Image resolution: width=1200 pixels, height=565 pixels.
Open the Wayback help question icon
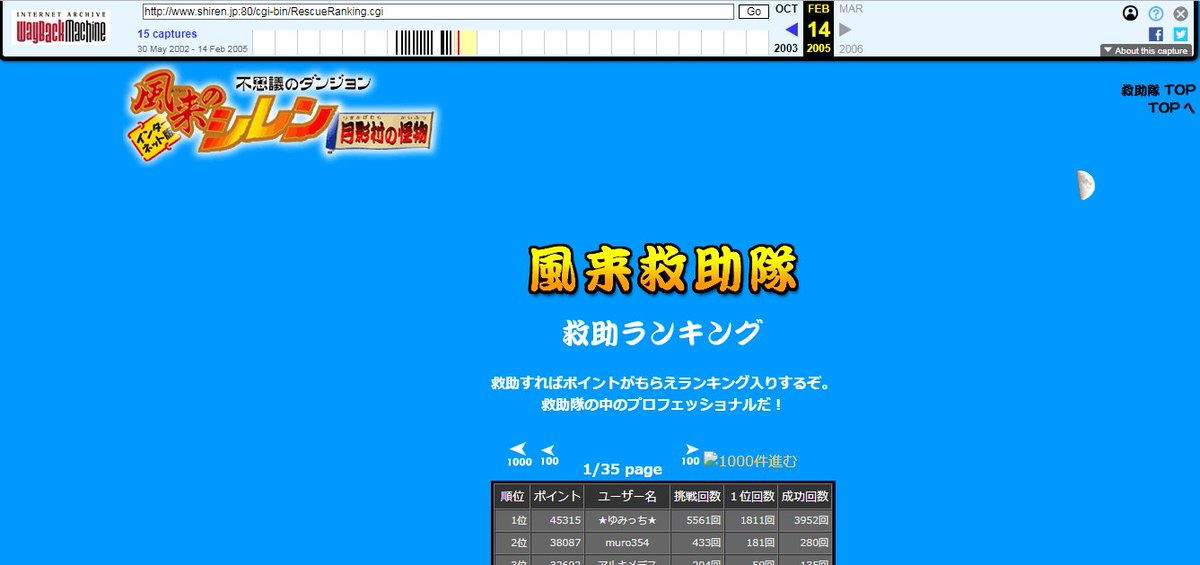(1156, 13)
